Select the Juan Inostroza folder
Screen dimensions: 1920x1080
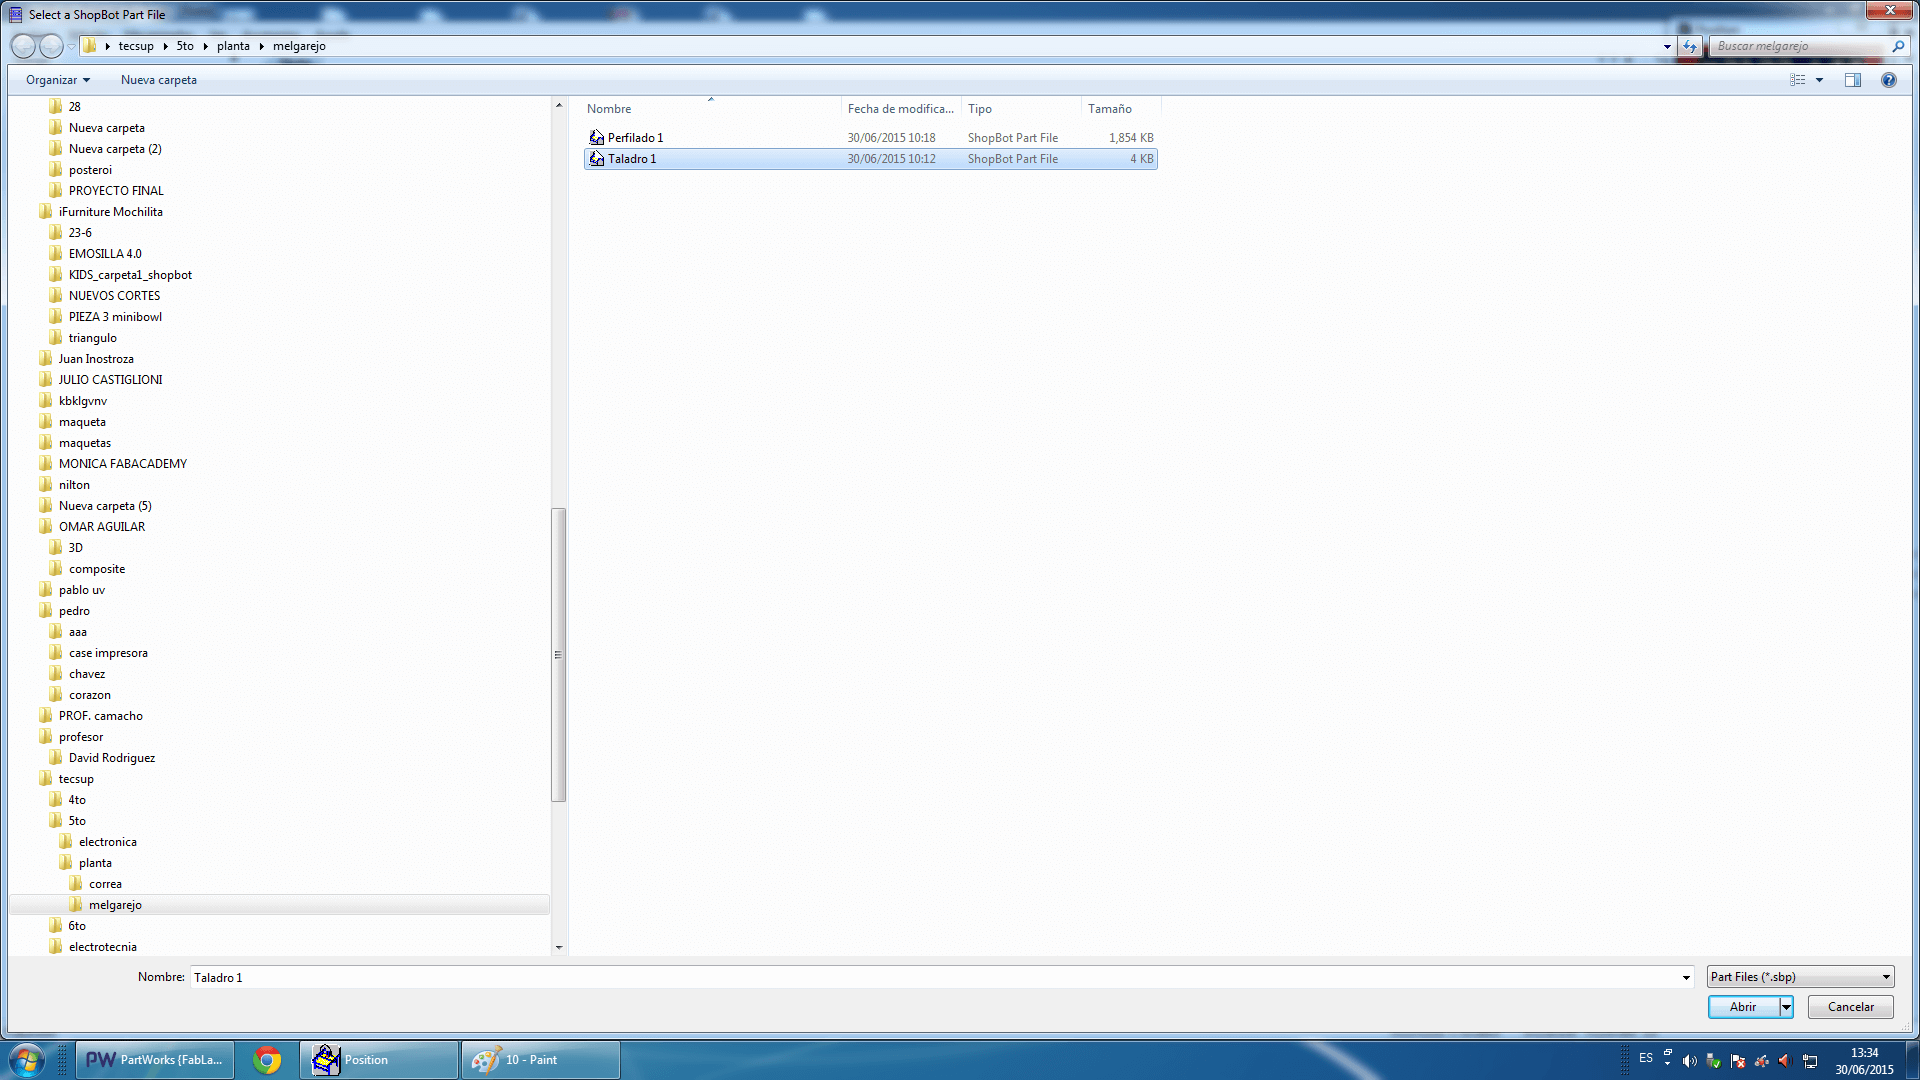click(x=96, y=359)
